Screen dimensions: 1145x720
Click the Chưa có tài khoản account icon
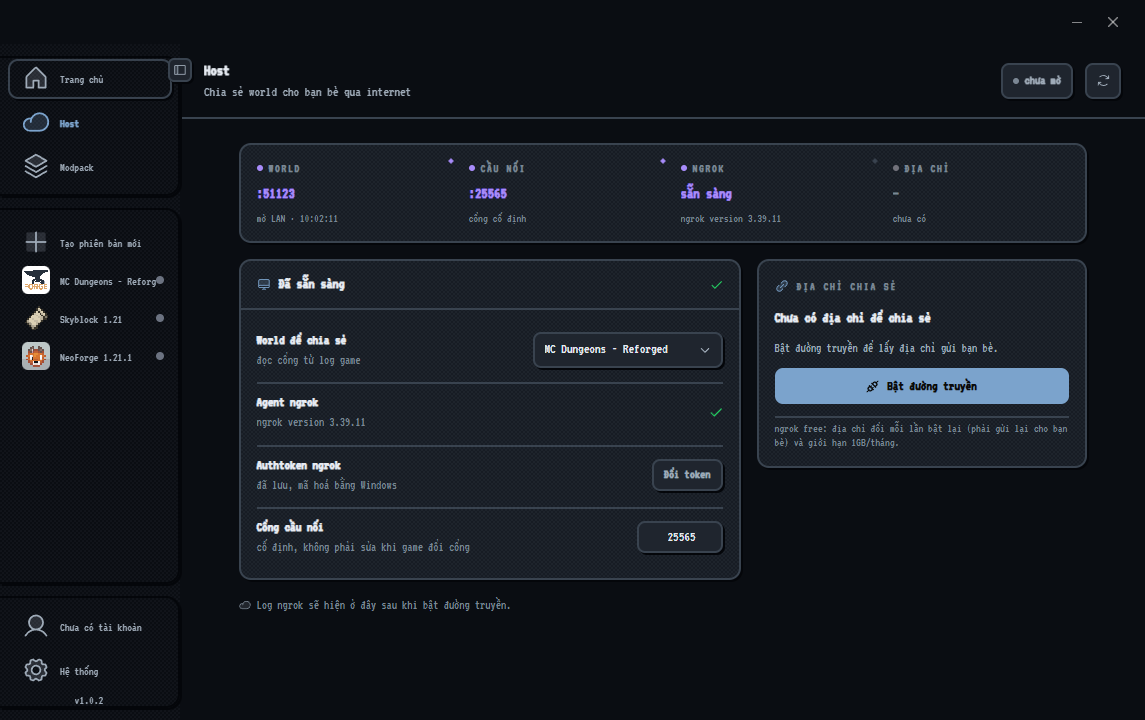coord(36,627)
